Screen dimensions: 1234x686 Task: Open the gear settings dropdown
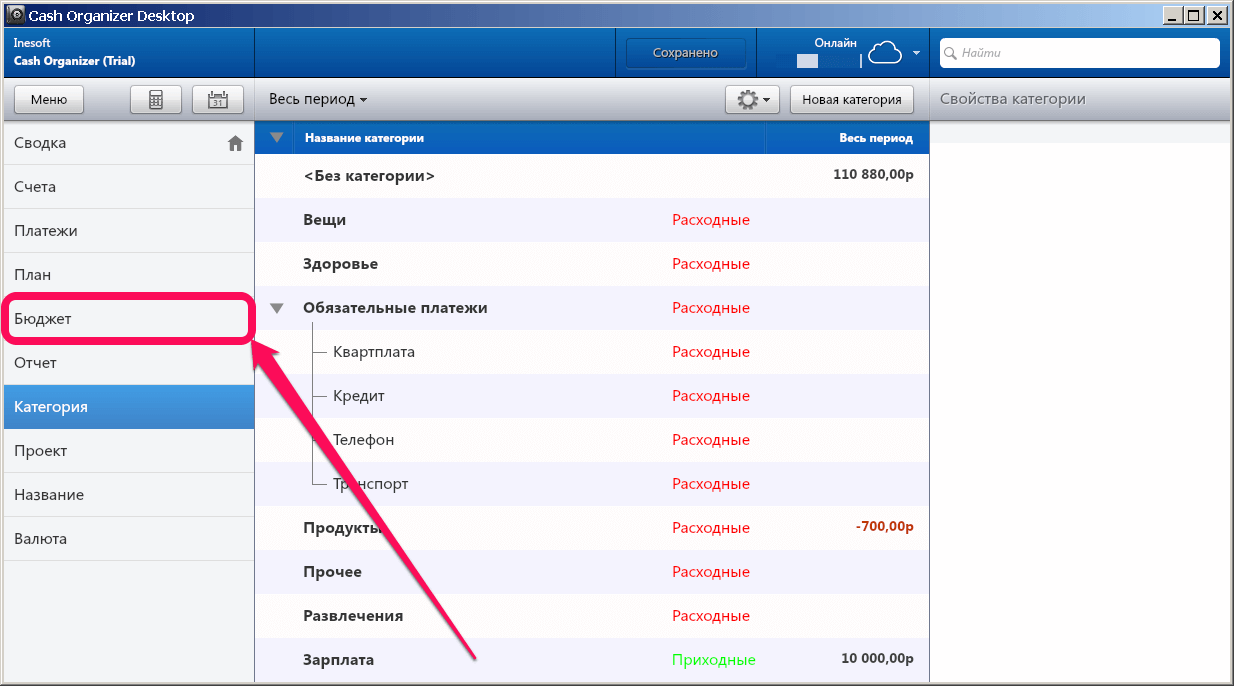[752, 99]
